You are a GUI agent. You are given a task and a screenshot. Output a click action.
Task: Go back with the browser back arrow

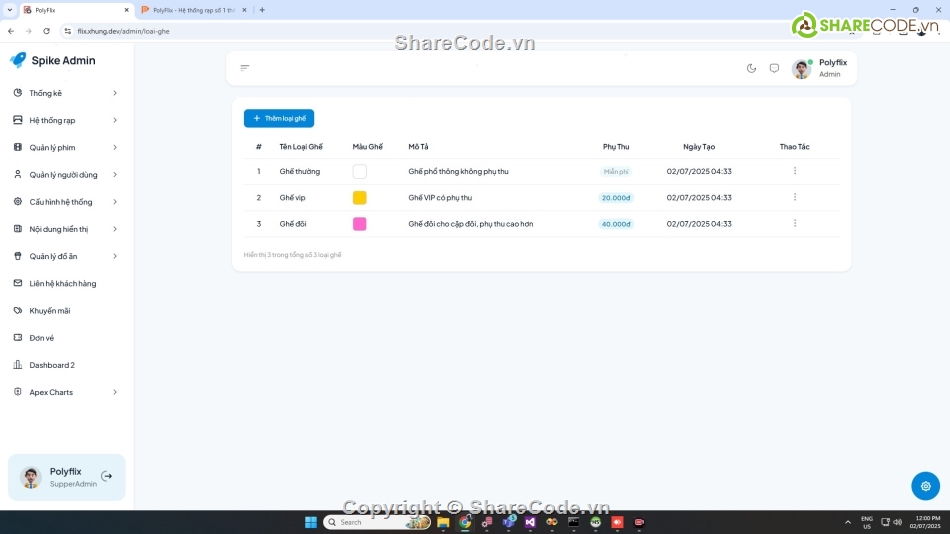click(11, 31)
